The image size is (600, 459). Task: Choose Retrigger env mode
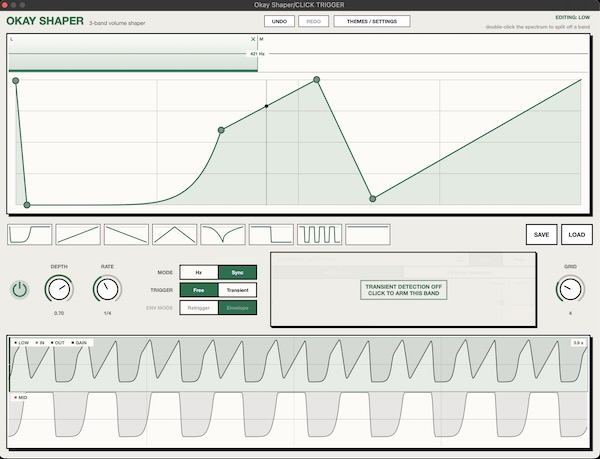tap(199, 308)
